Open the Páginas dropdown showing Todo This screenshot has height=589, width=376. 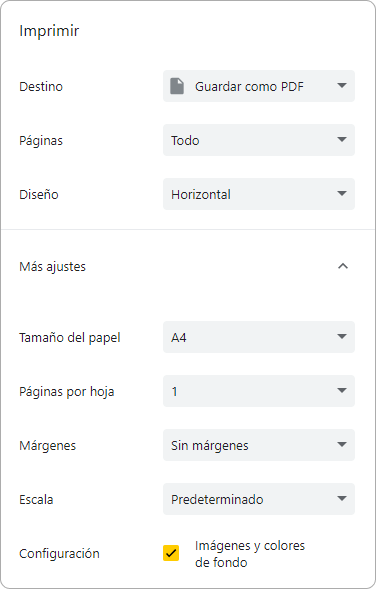(x=259, y=140)
